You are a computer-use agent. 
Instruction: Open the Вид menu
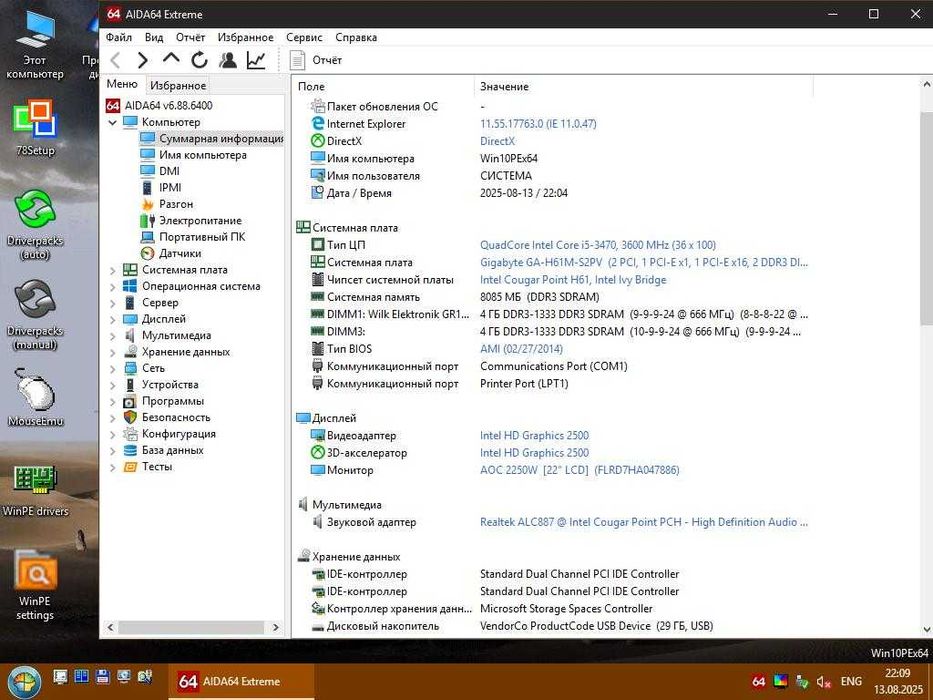(154, 37)
